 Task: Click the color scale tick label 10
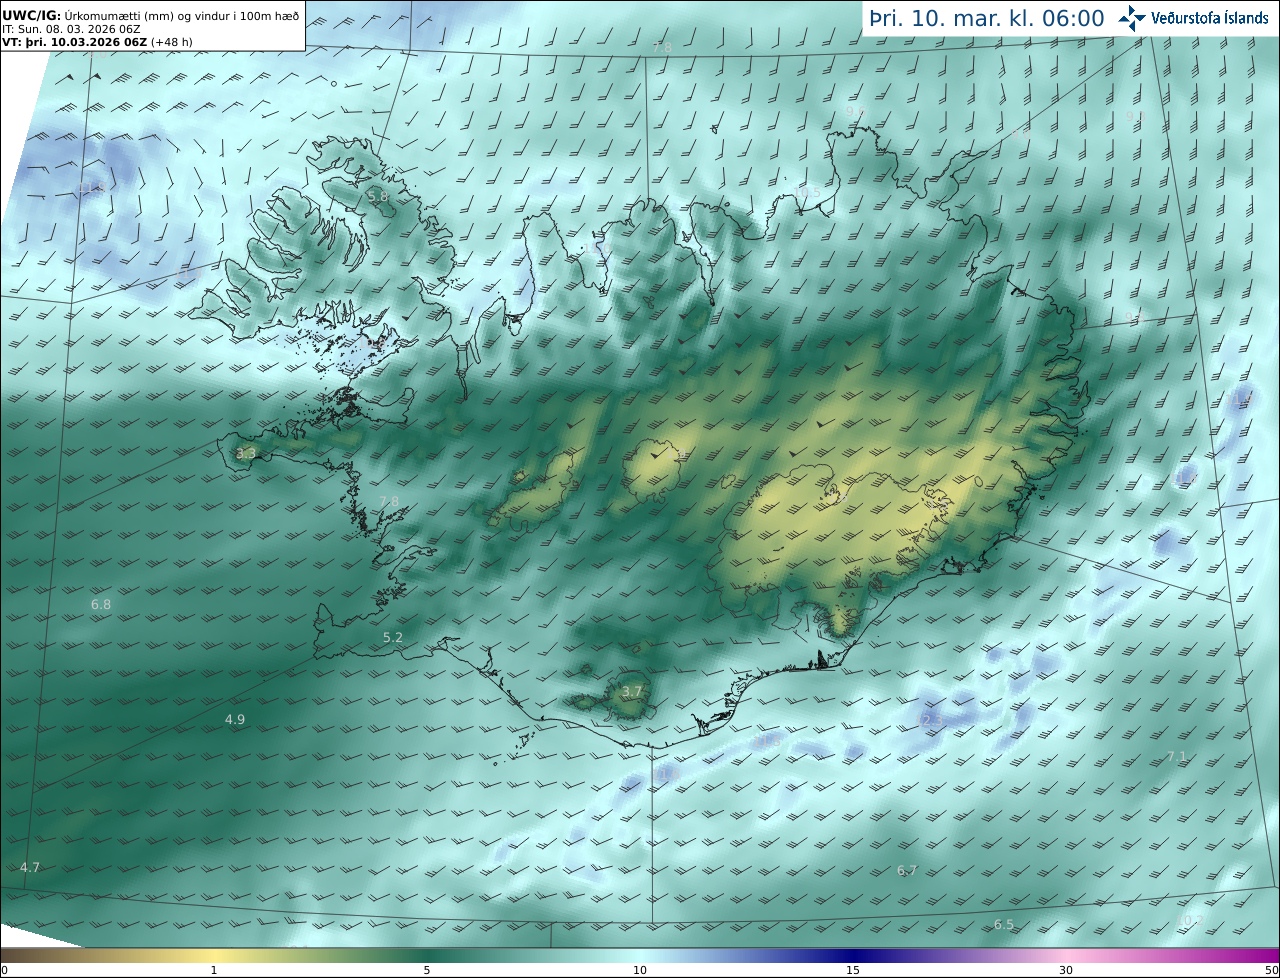640,970
